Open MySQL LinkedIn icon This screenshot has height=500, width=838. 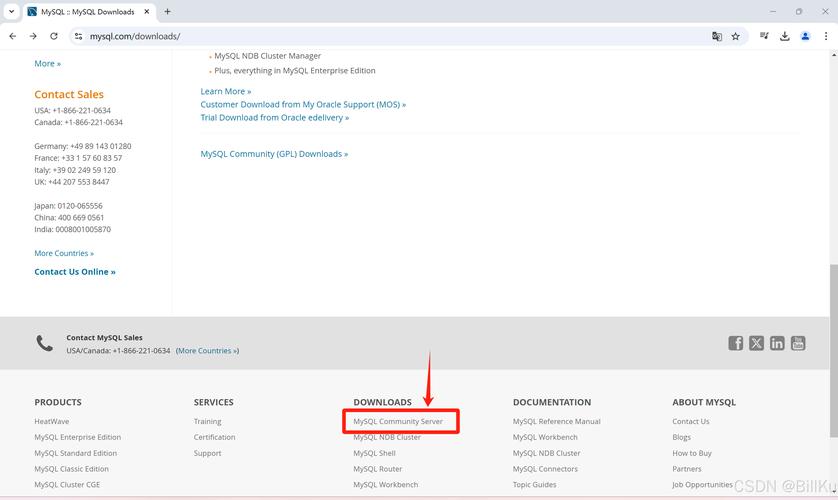pos(777,343)
